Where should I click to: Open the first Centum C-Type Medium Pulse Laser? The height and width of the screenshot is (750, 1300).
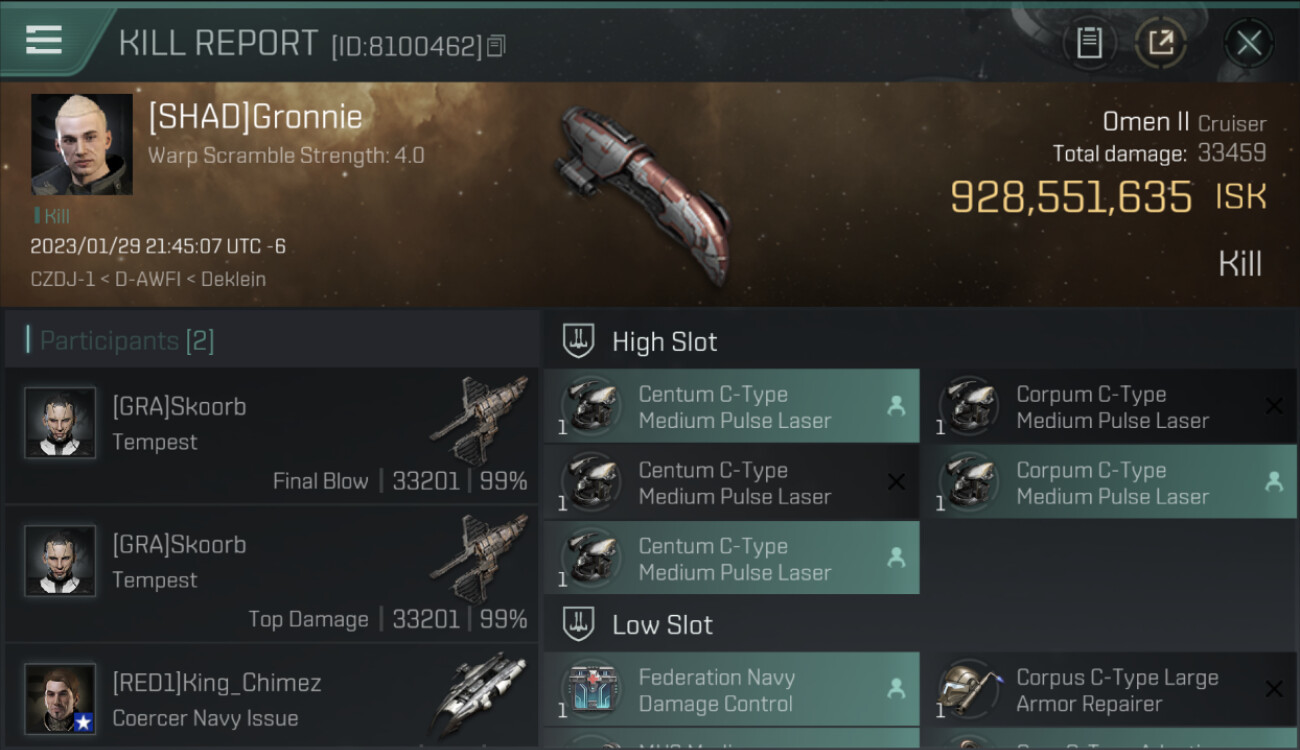tap(731, 406)
